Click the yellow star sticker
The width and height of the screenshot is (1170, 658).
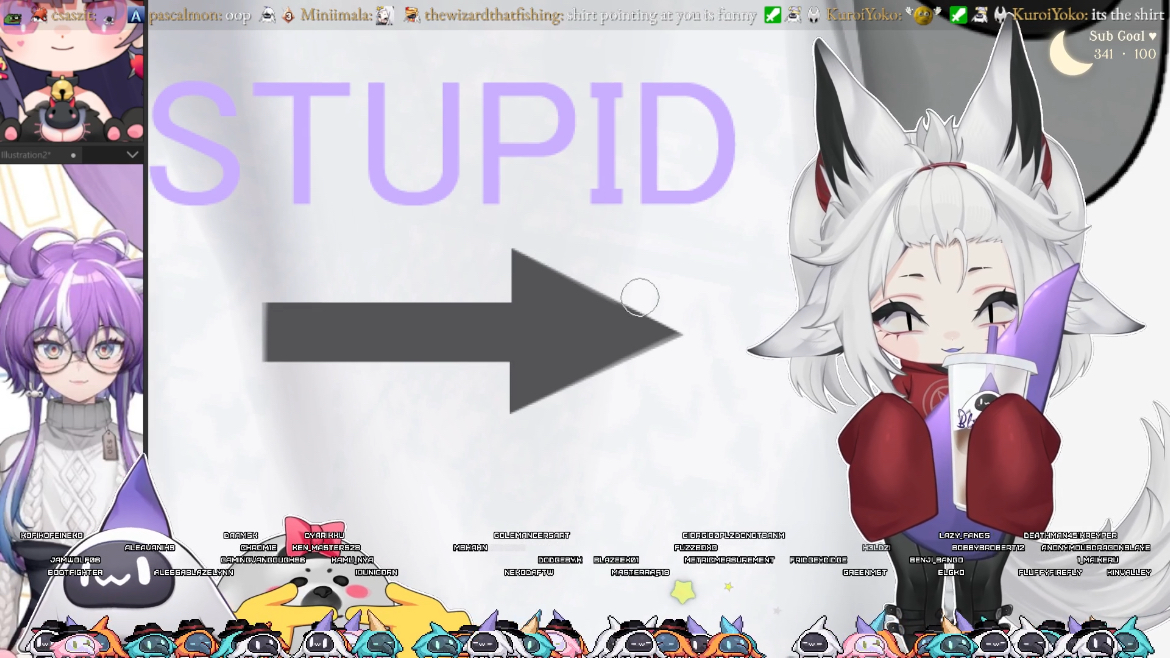point(683,592)
